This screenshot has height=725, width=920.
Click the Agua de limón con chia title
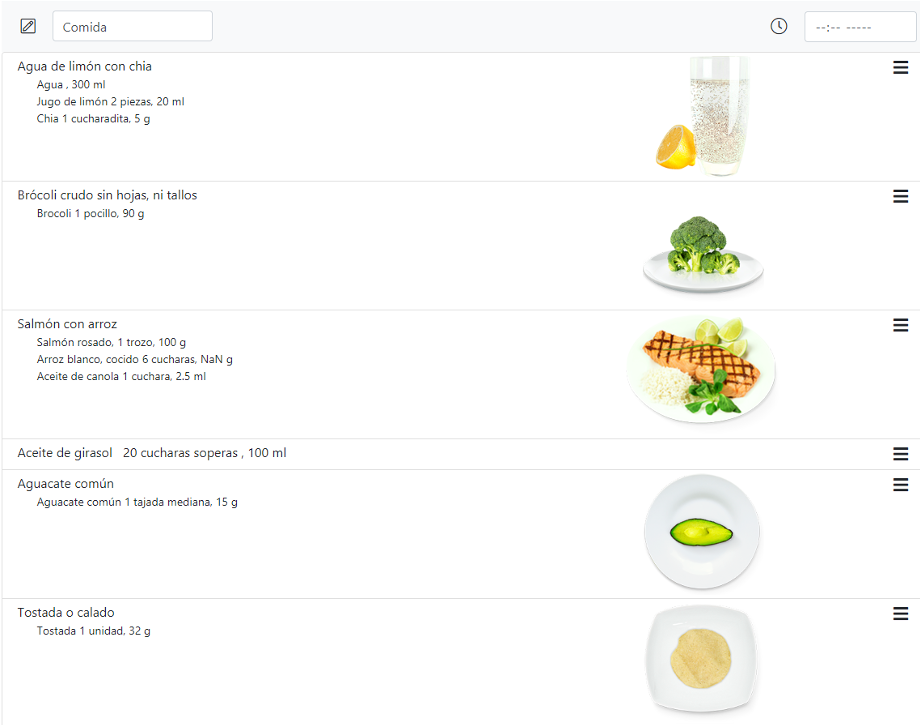[x=84, y=66]
